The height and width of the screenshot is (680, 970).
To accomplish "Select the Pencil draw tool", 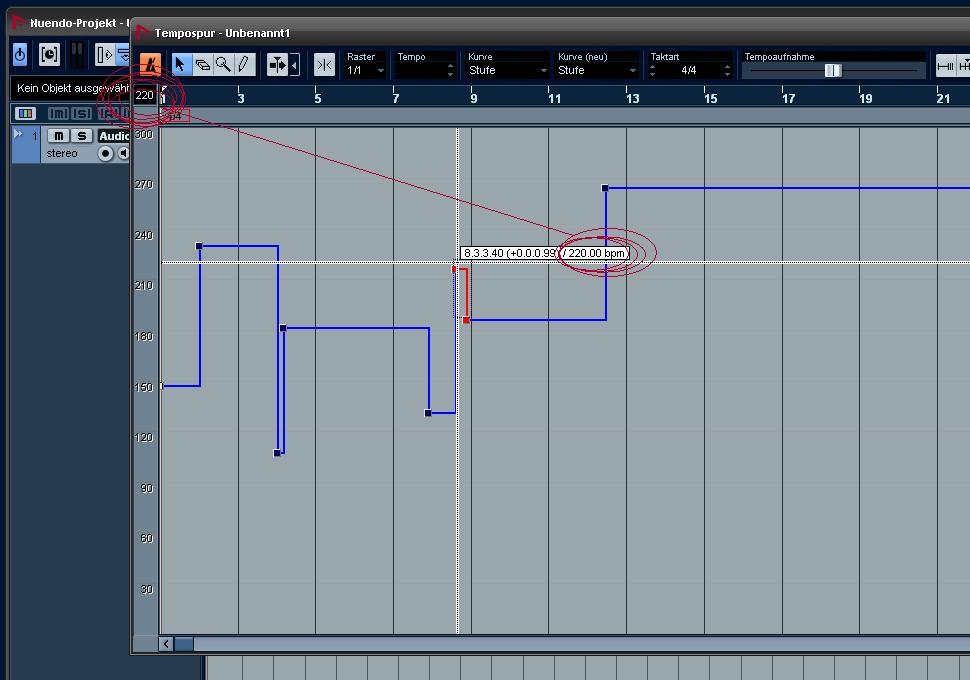I will 244,64.
